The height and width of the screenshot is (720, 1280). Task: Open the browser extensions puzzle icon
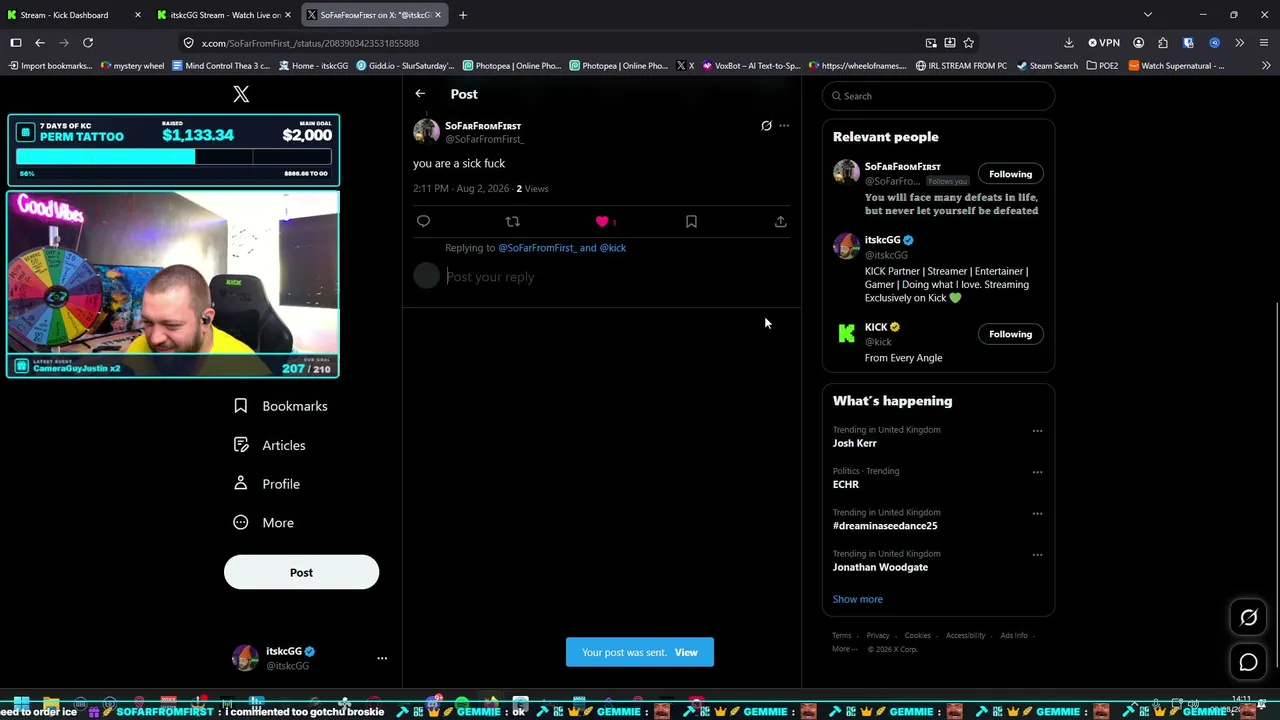(x=1162, y=43)
